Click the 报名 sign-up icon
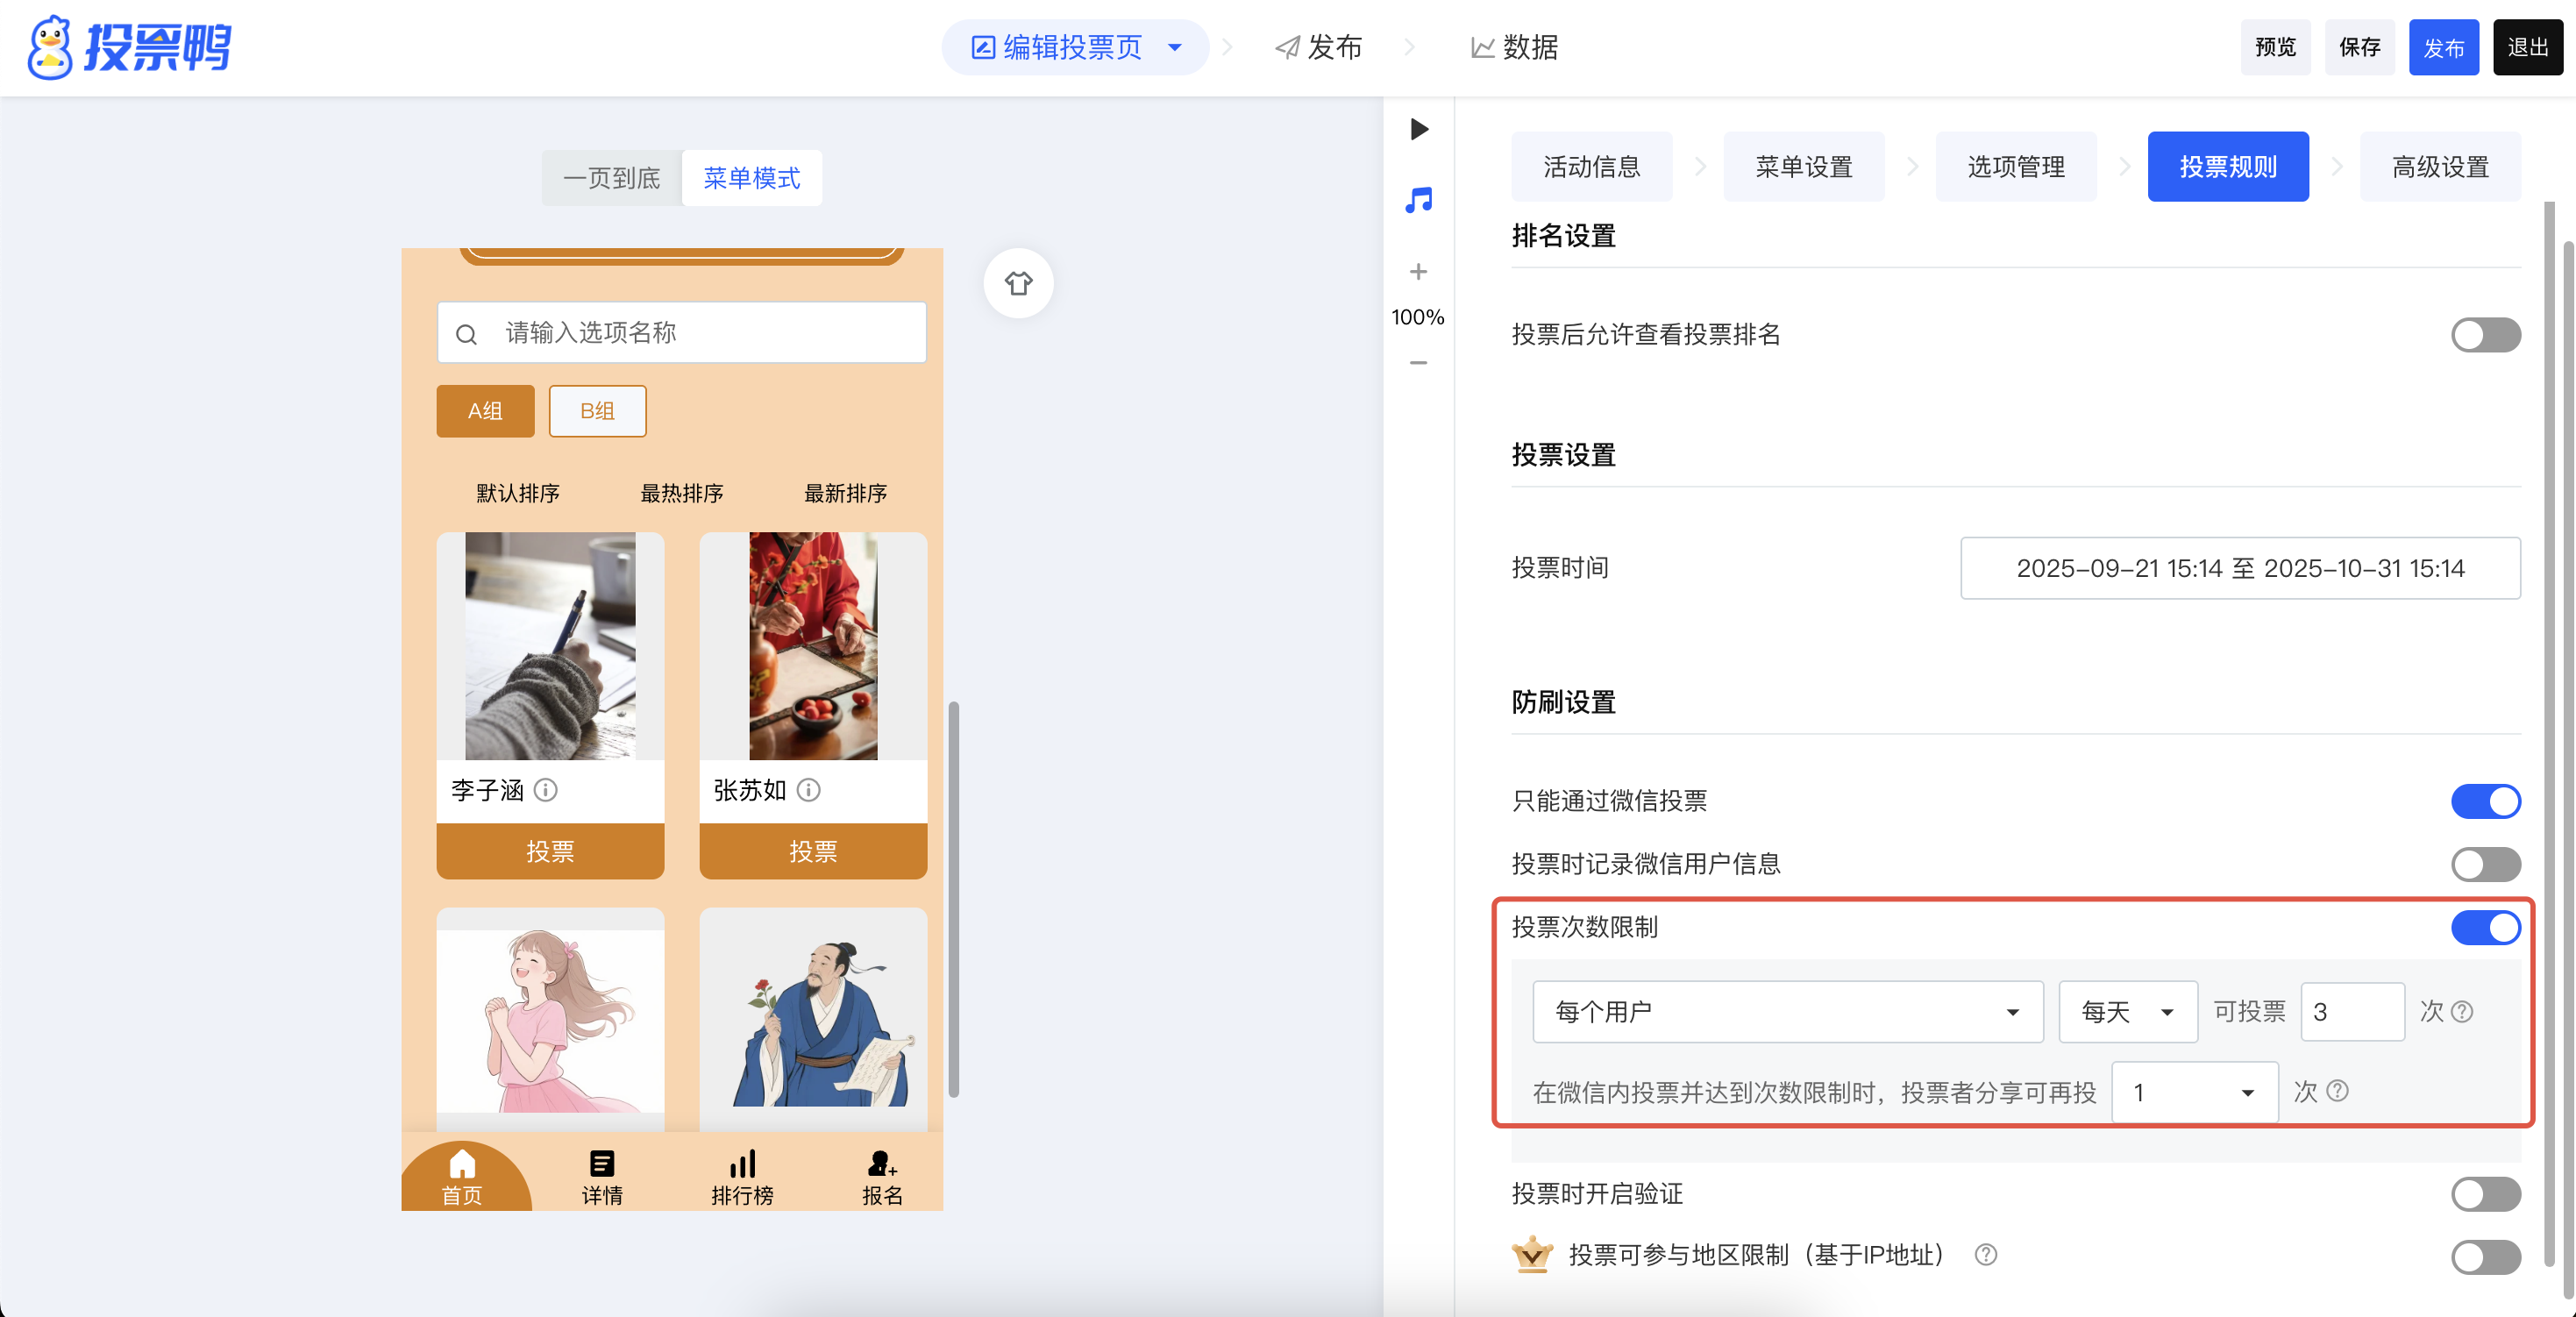This screenshot has width=2576, height=1317. click(x=881, y=1164)
